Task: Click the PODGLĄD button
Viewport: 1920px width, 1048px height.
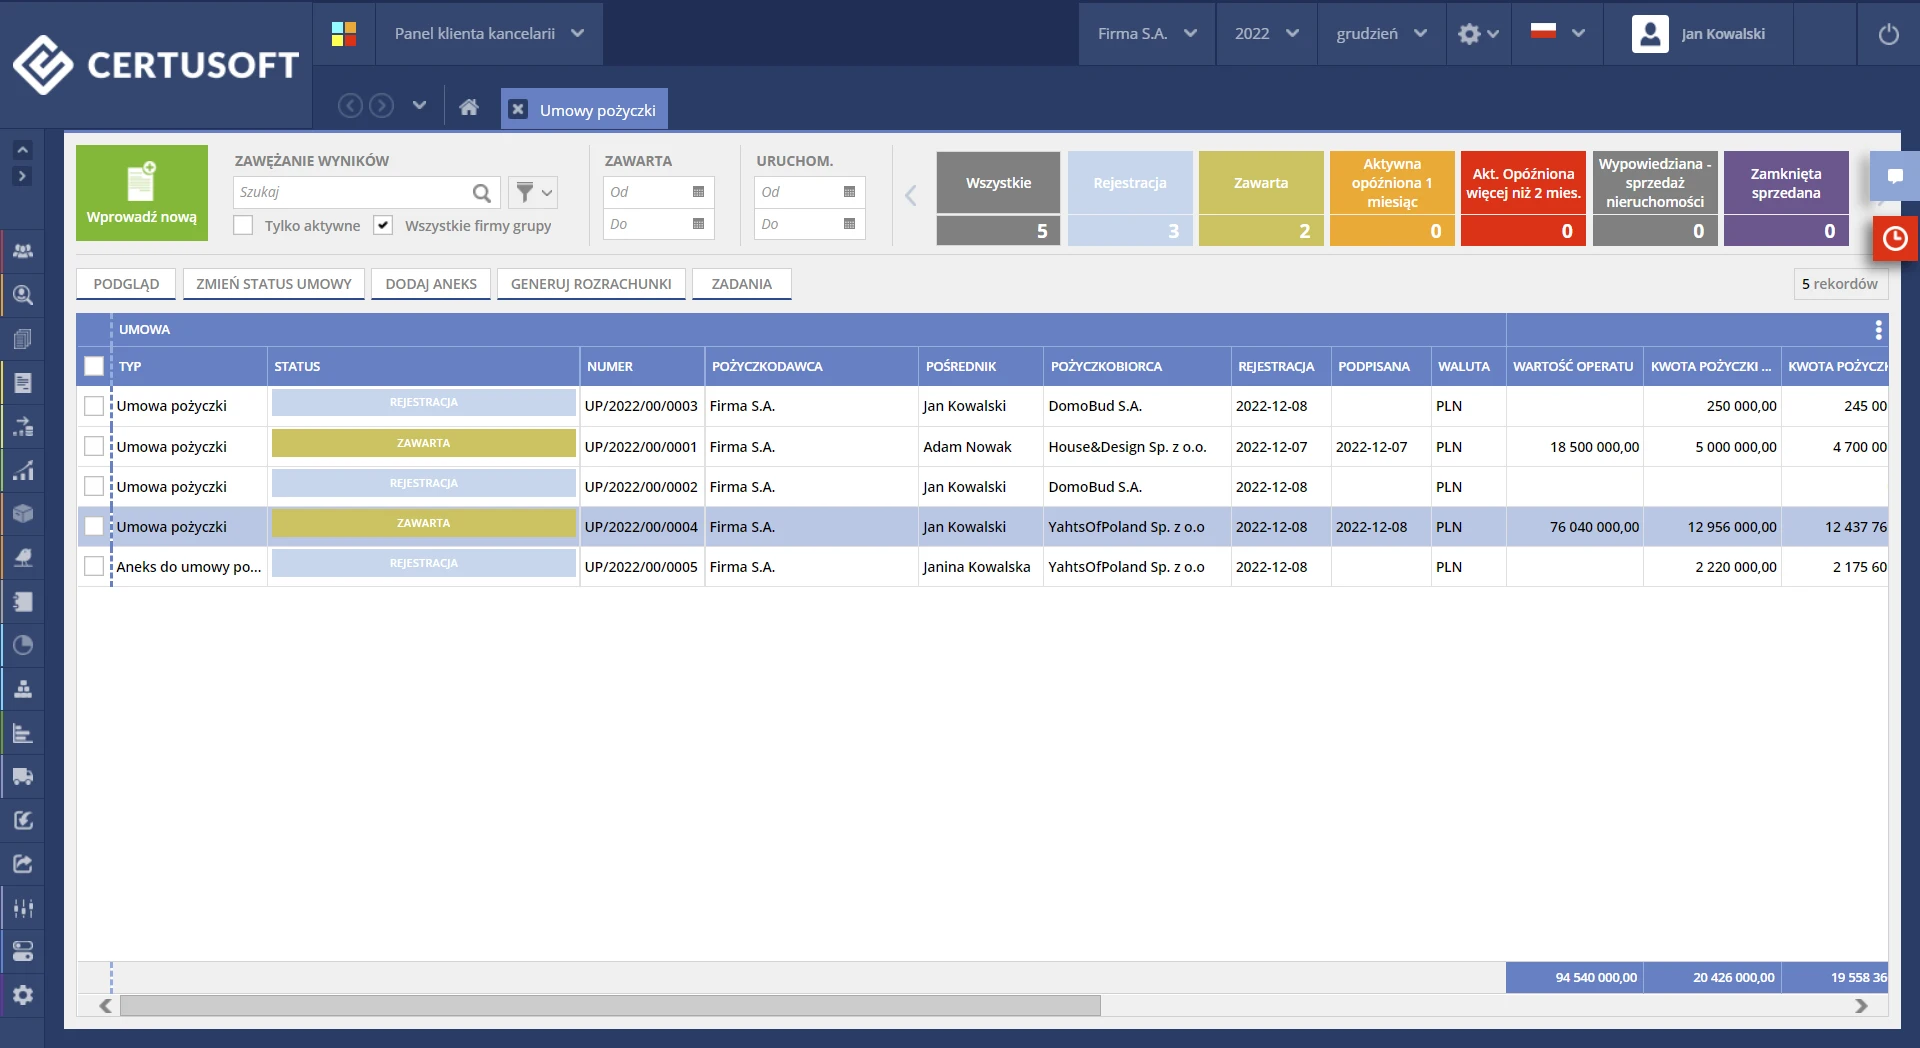Action: [126, 284]
